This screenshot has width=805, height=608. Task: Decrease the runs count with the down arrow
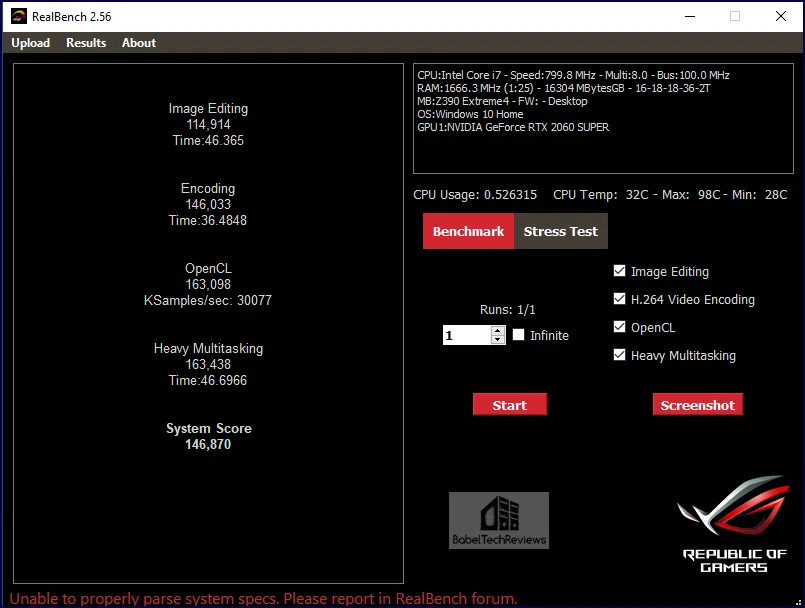coord(497,340)
